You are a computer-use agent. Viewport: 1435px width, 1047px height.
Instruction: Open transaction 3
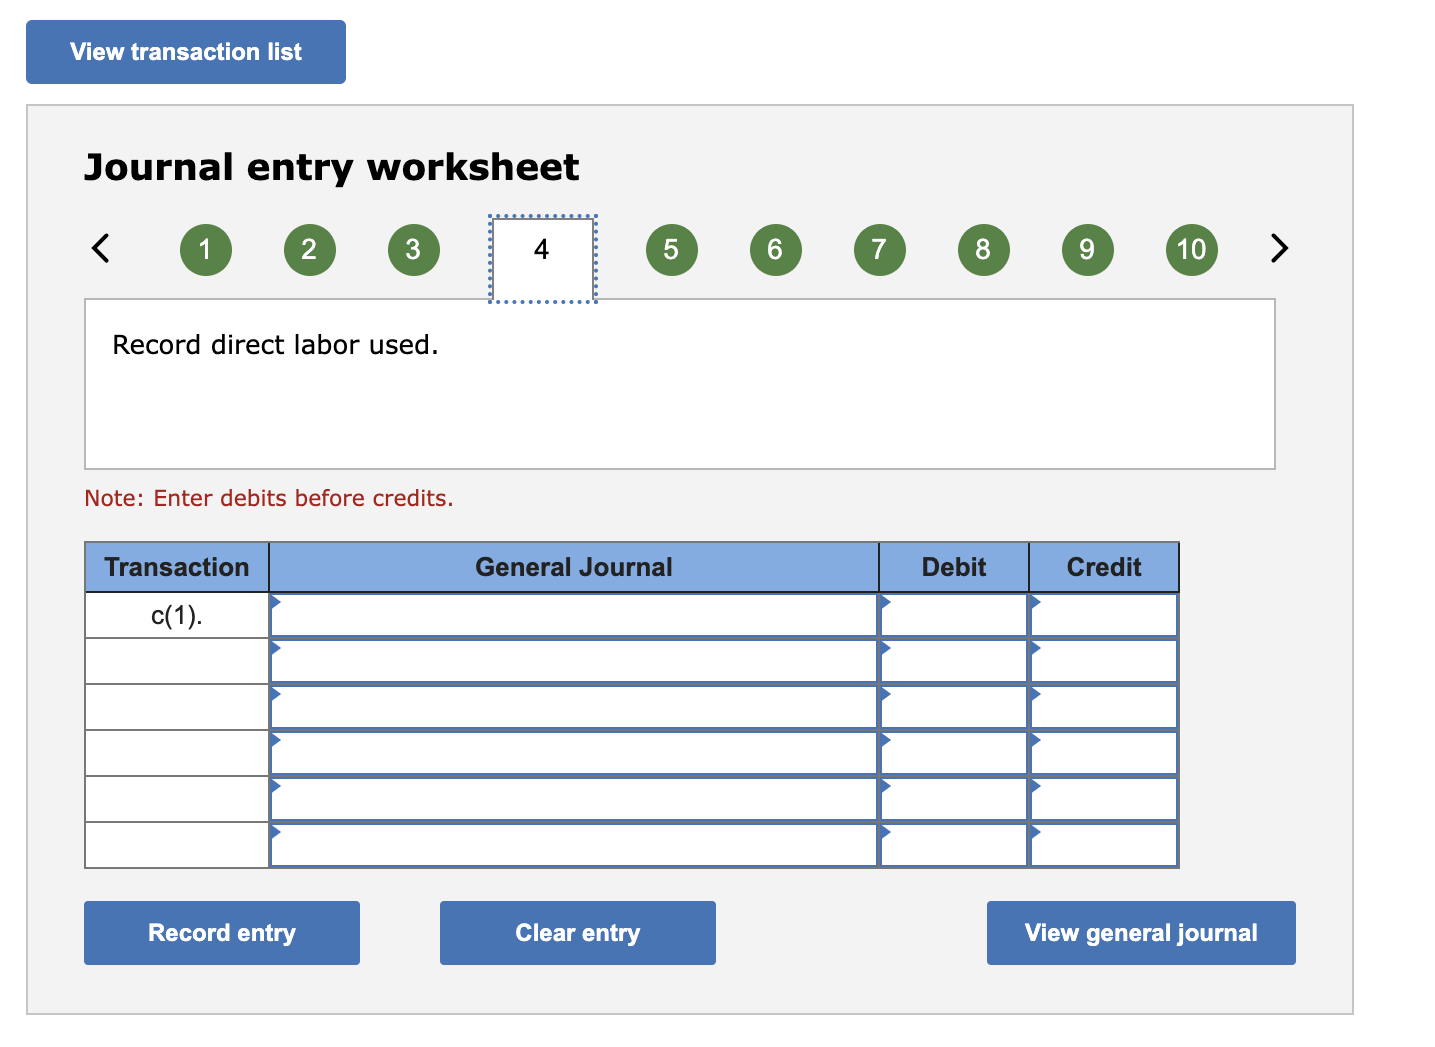click(x=413, y=250)
